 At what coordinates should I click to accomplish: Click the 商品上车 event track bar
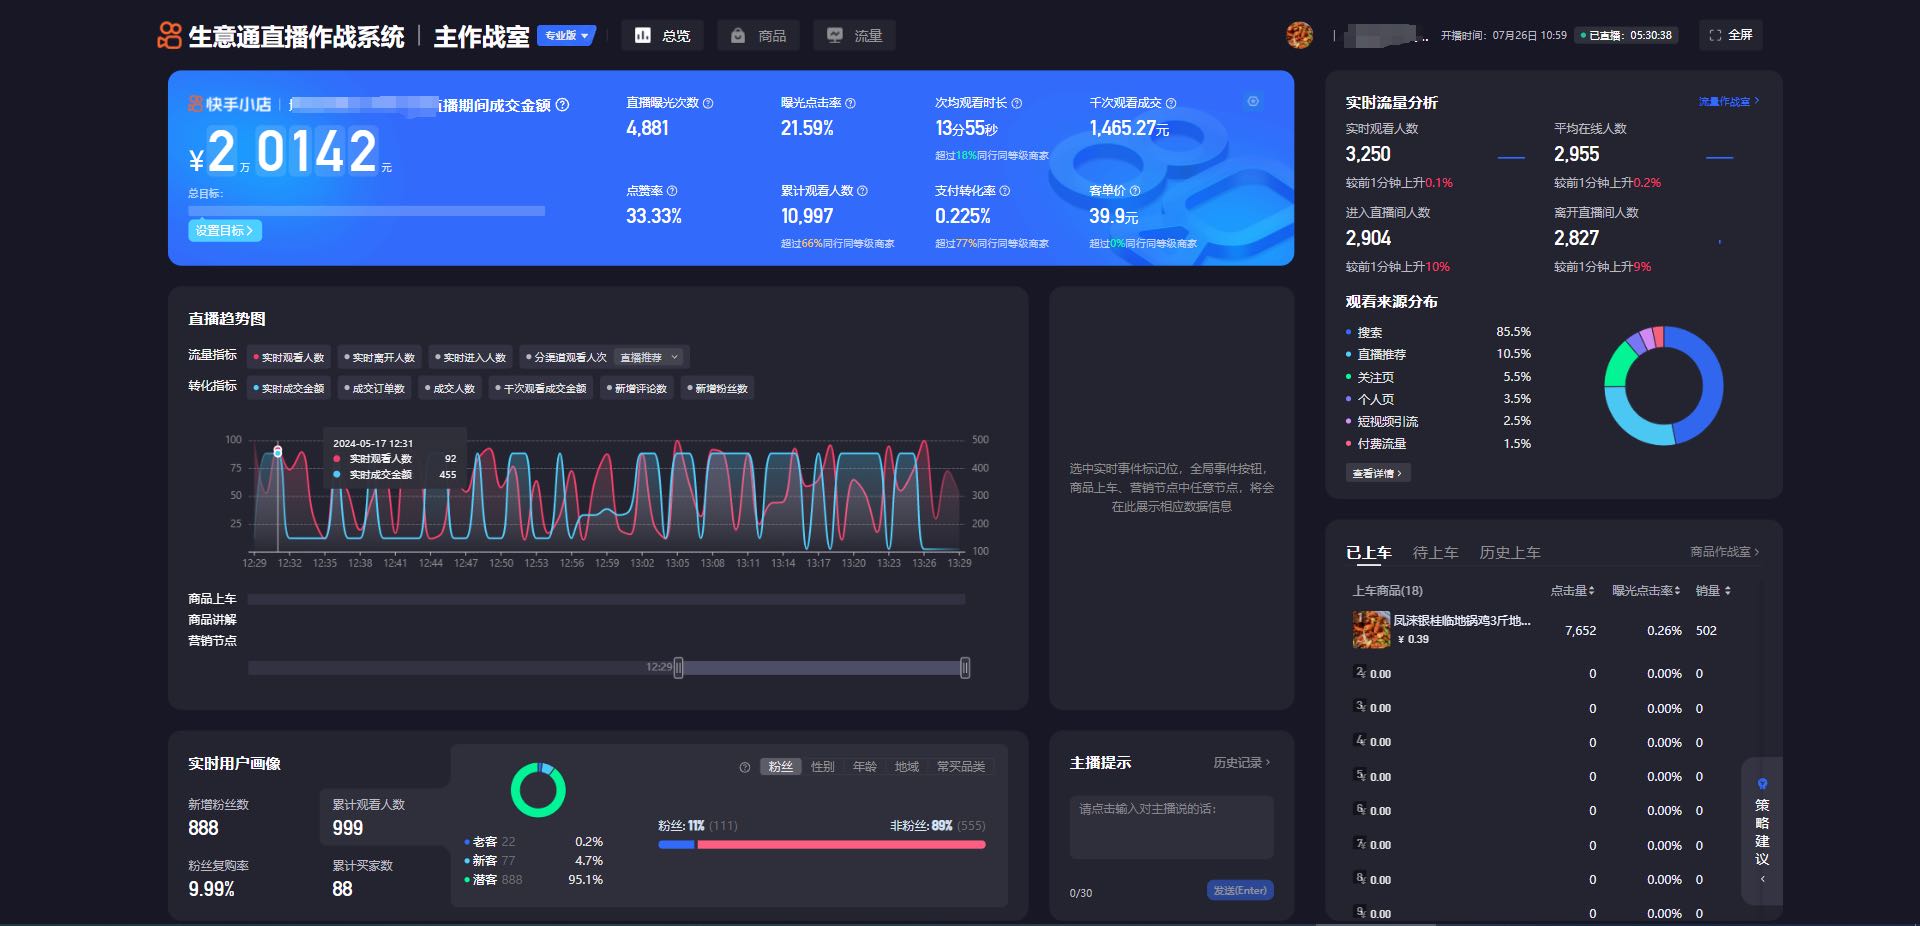click(x=606, y=599)
